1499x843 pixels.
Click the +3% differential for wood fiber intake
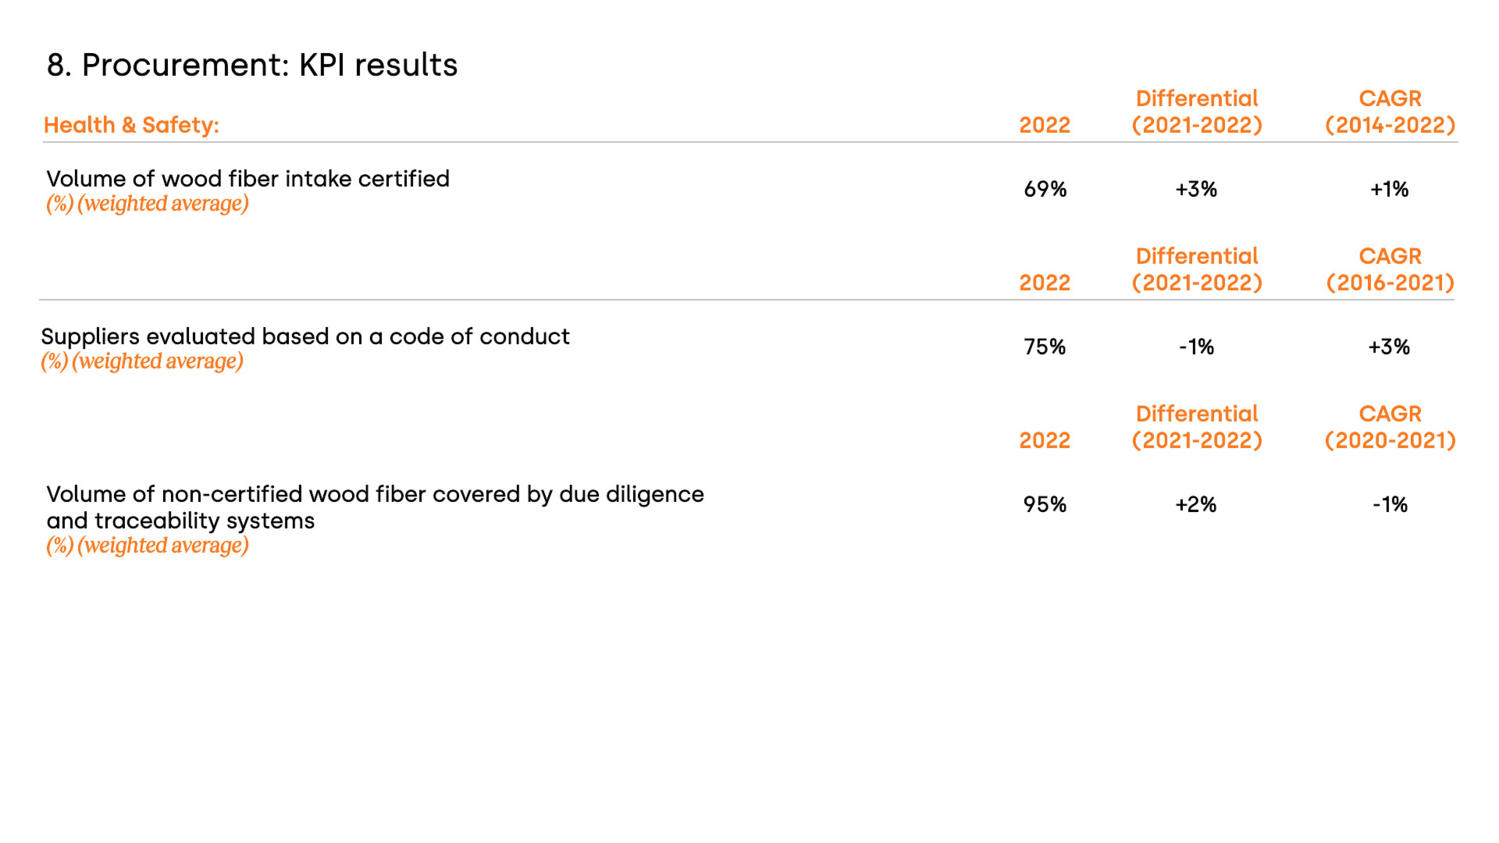click(1196, 189)
